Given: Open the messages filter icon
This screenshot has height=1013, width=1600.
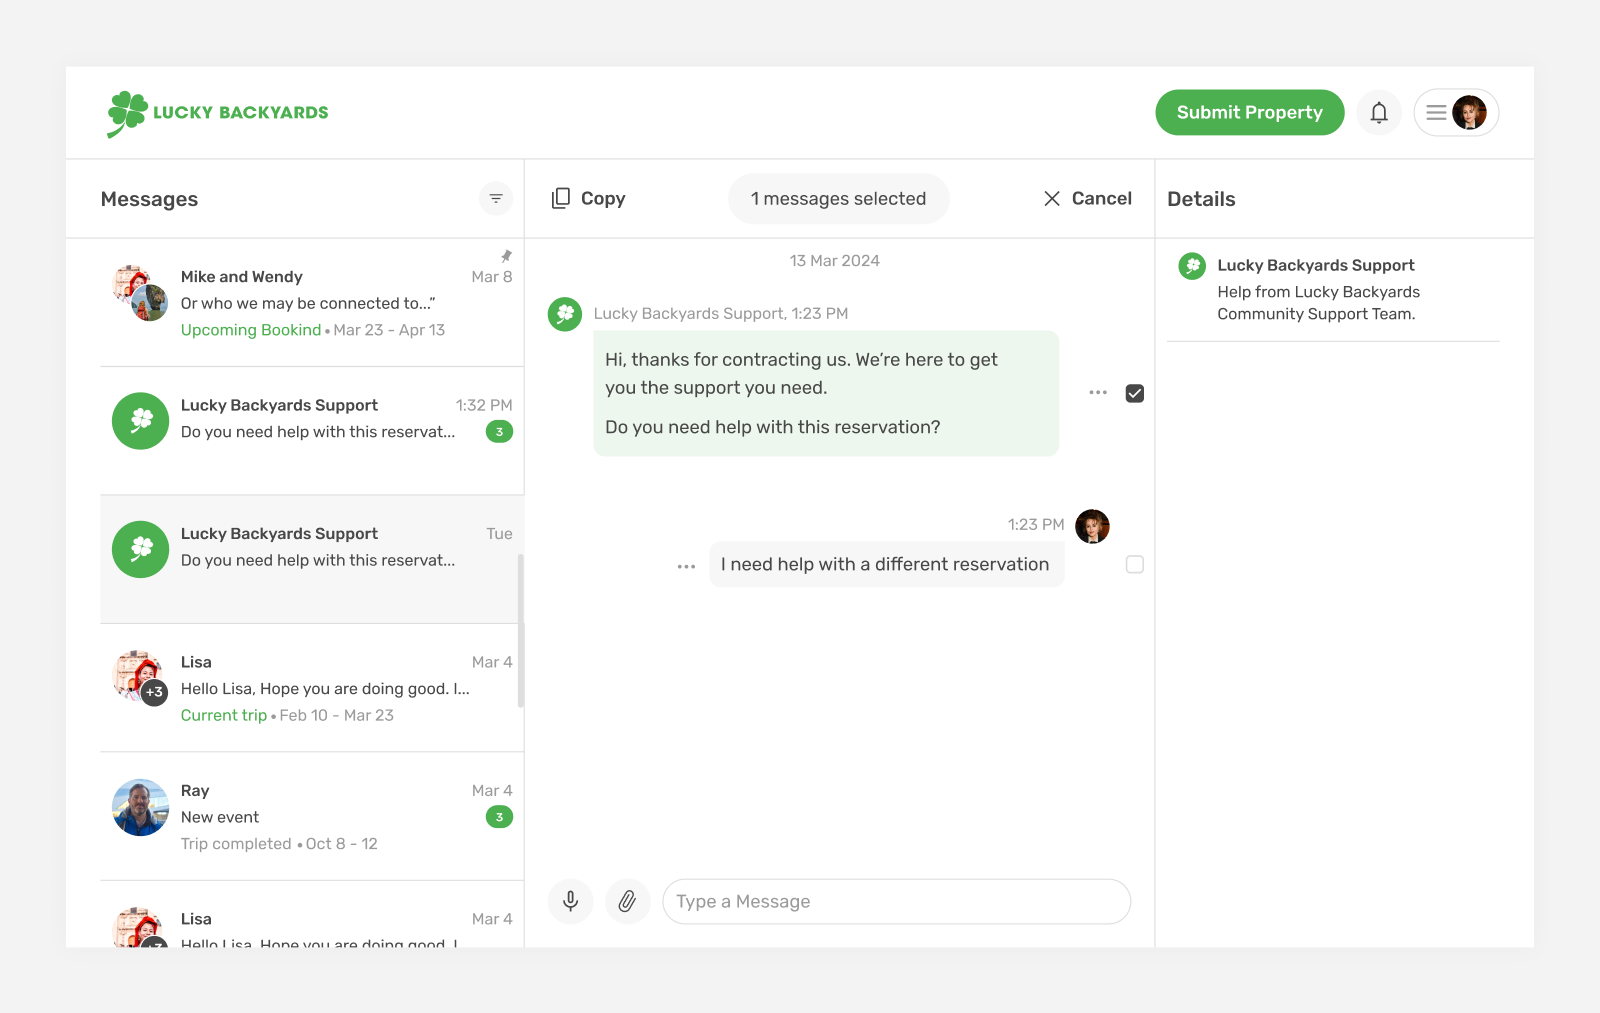Looking at the screenshot, I should 496,199.
